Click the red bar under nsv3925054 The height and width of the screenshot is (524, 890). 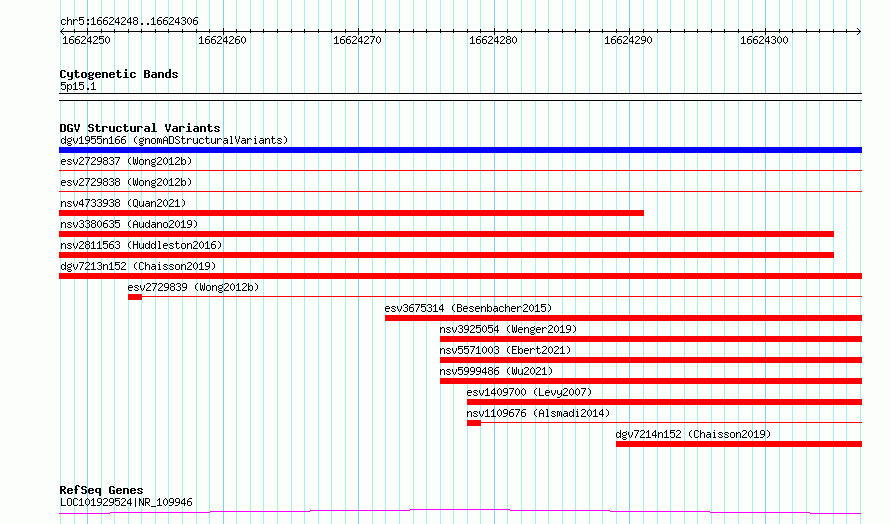(650, 339)
